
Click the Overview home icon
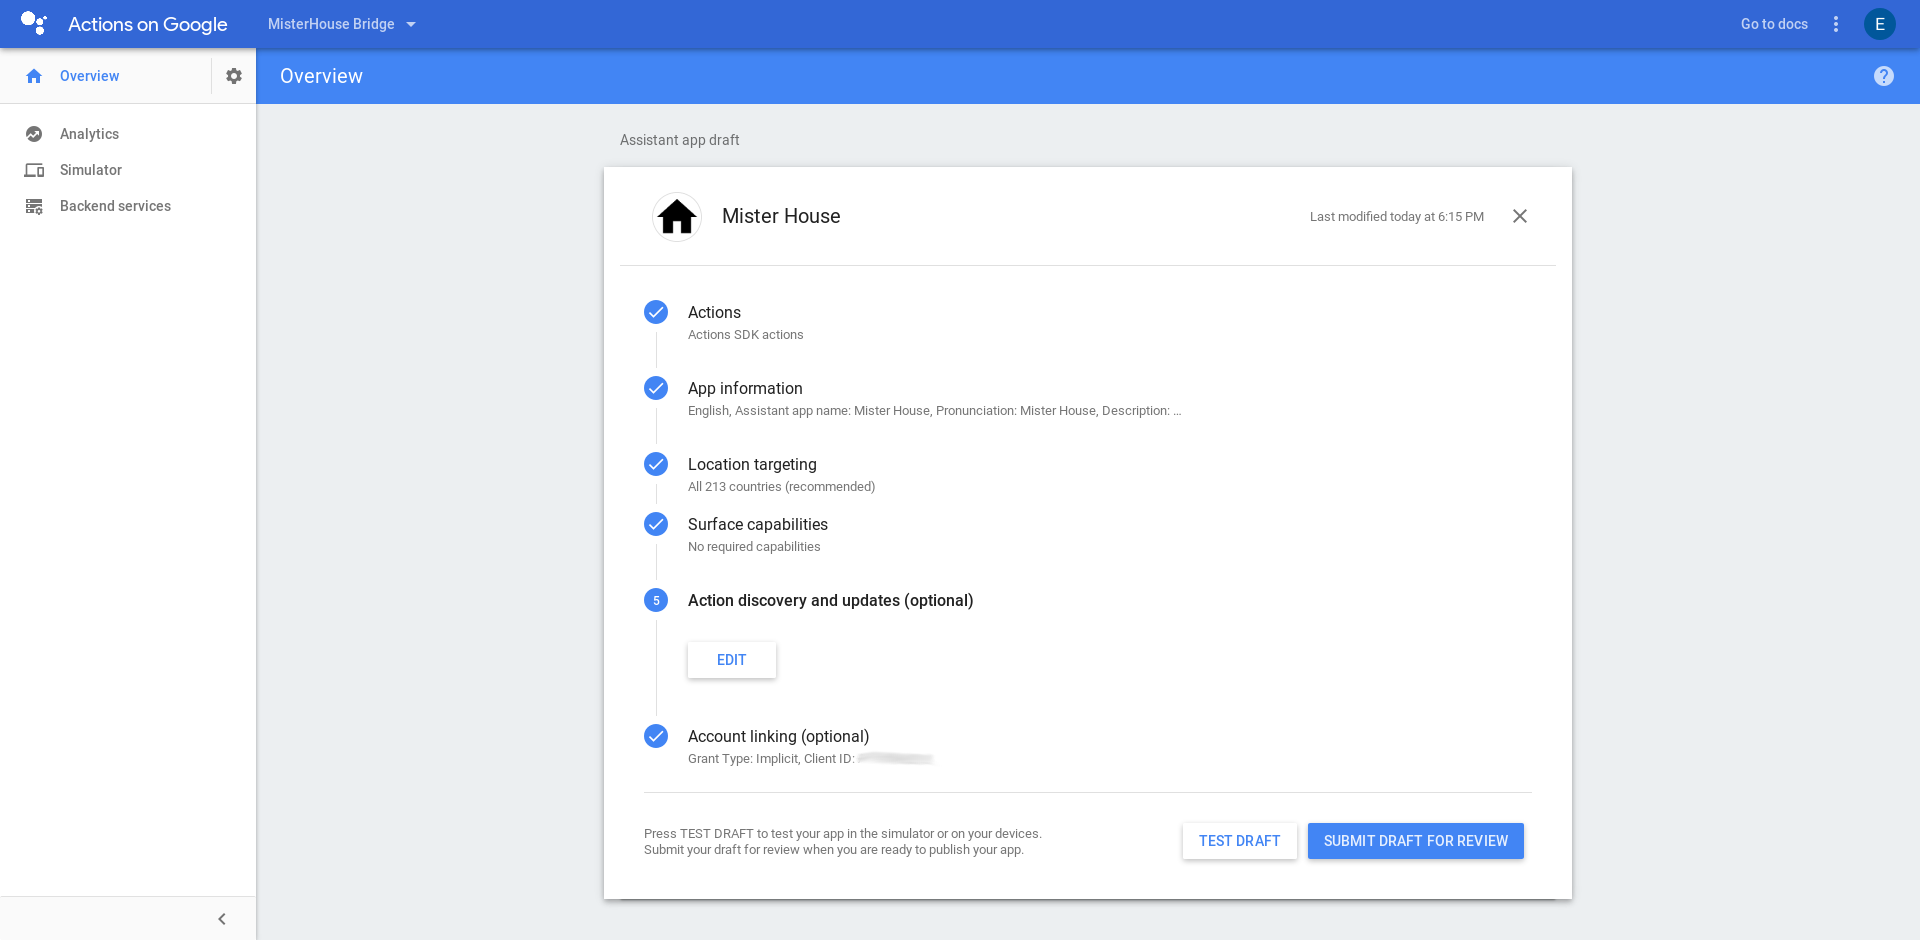coord(34,76)
